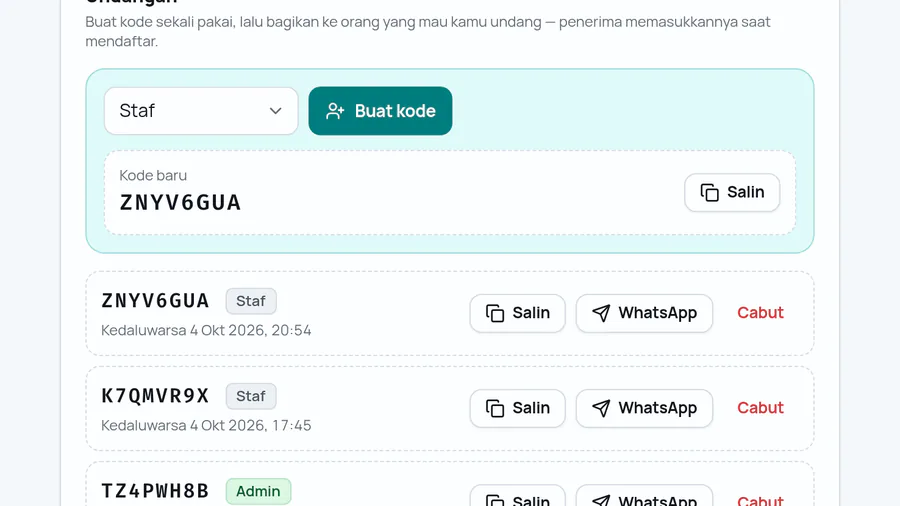Click the Kode baru label
The image size is (900, 506).
click(x=153, y=175)
